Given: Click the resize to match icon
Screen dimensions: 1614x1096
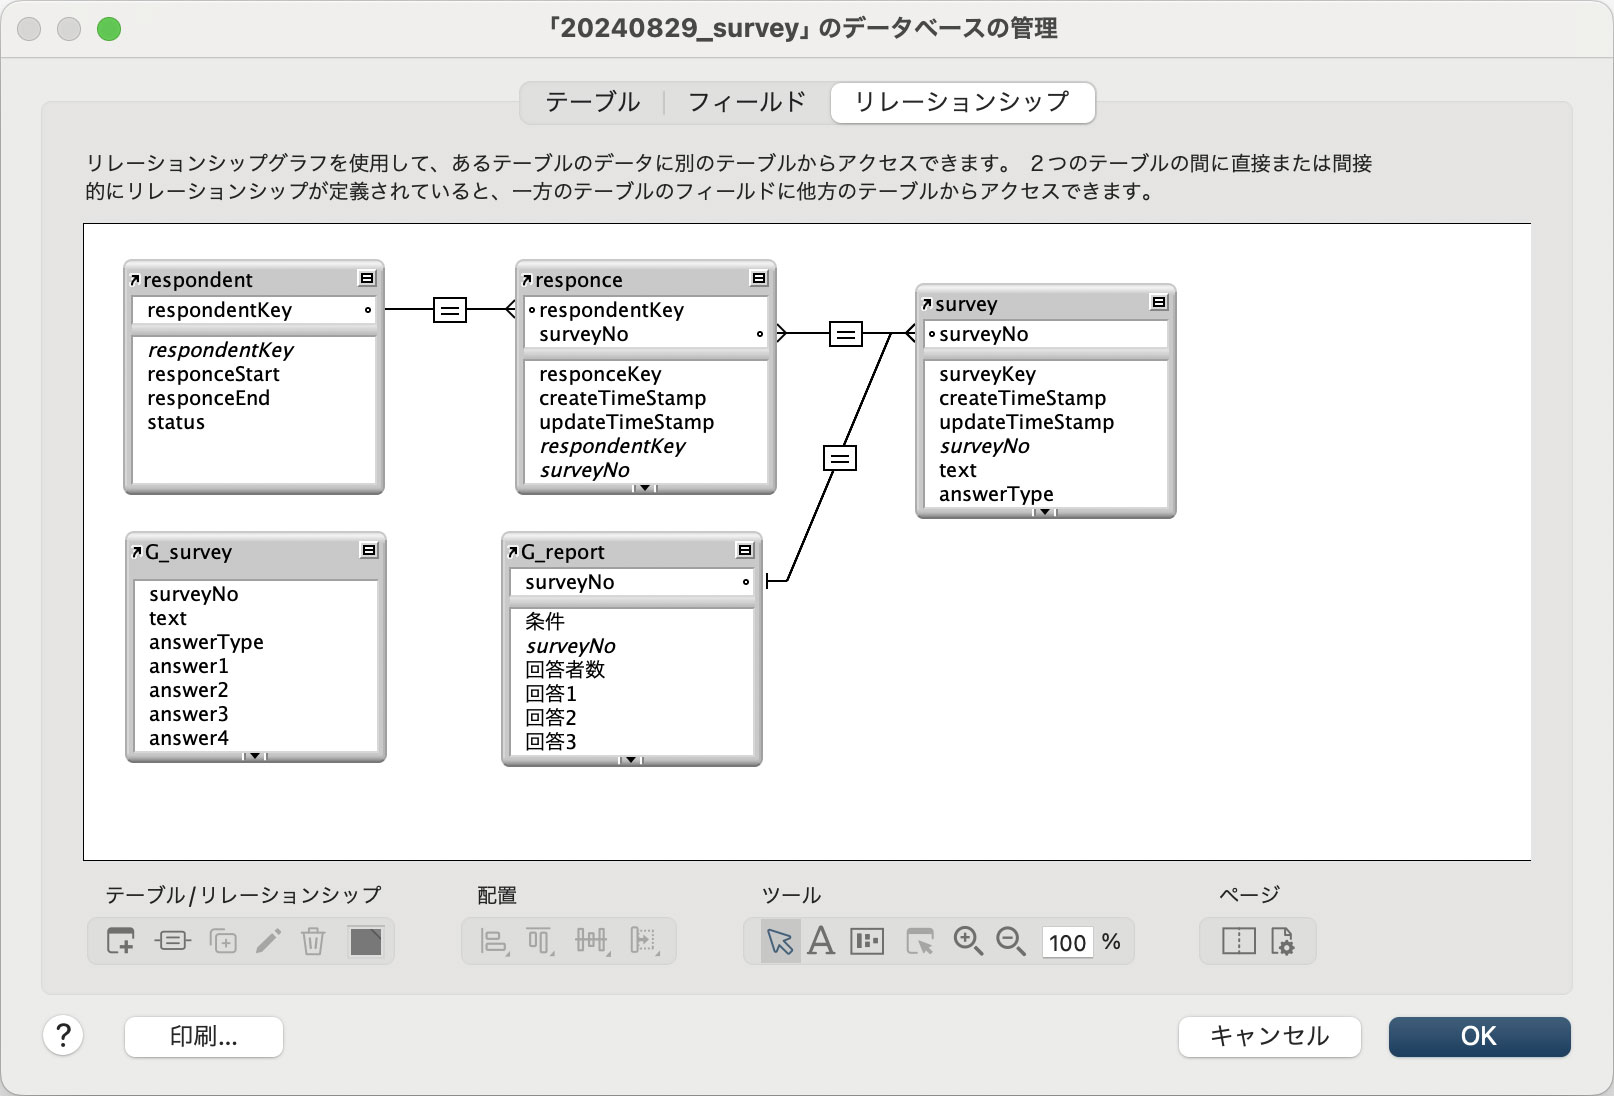Looking at the screenshot, I should point(645,941).
